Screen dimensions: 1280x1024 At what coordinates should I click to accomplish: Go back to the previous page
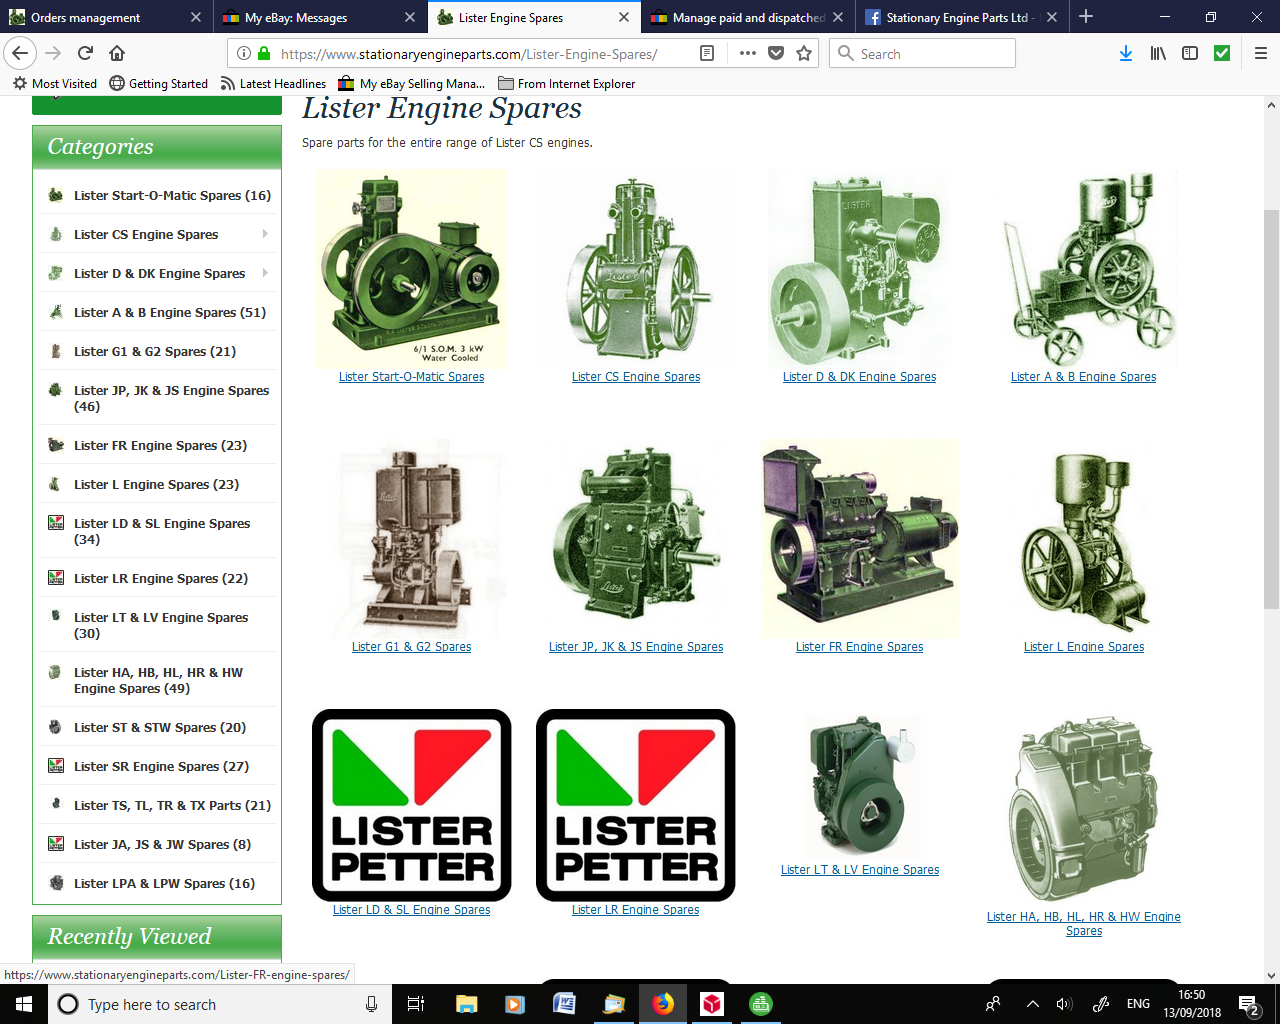(x=20, y=53)
